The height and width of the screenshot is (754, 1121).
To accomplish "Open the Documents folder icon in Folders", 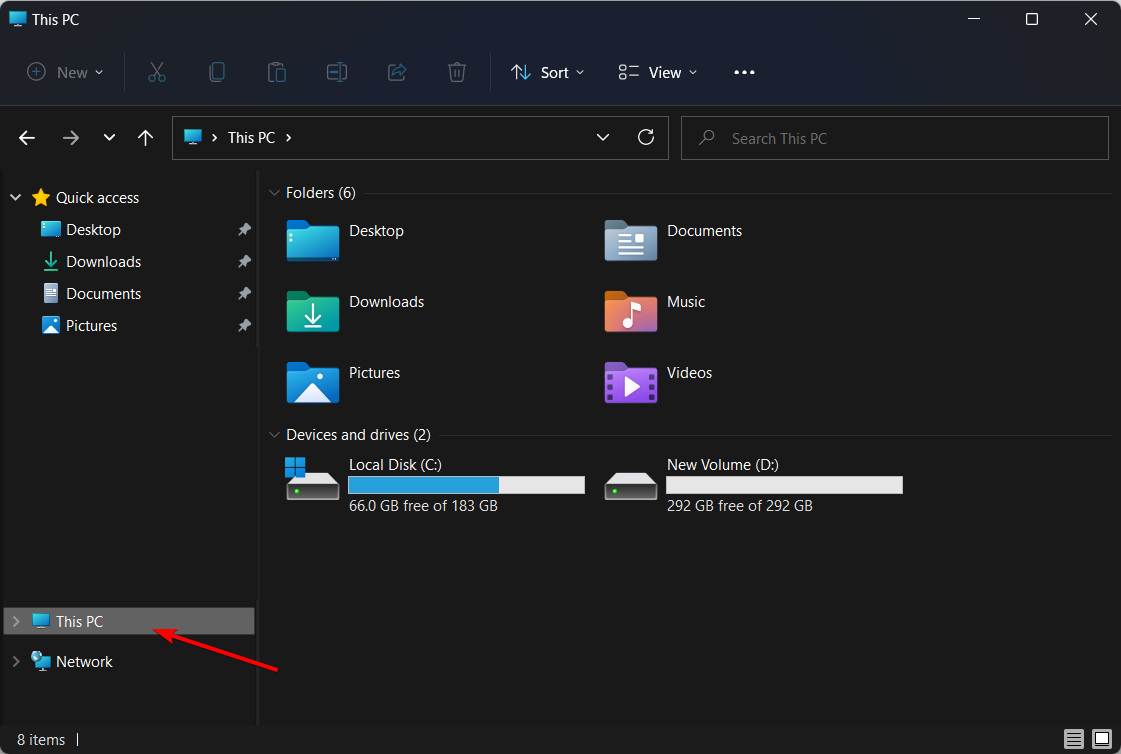I will [631, 240].
